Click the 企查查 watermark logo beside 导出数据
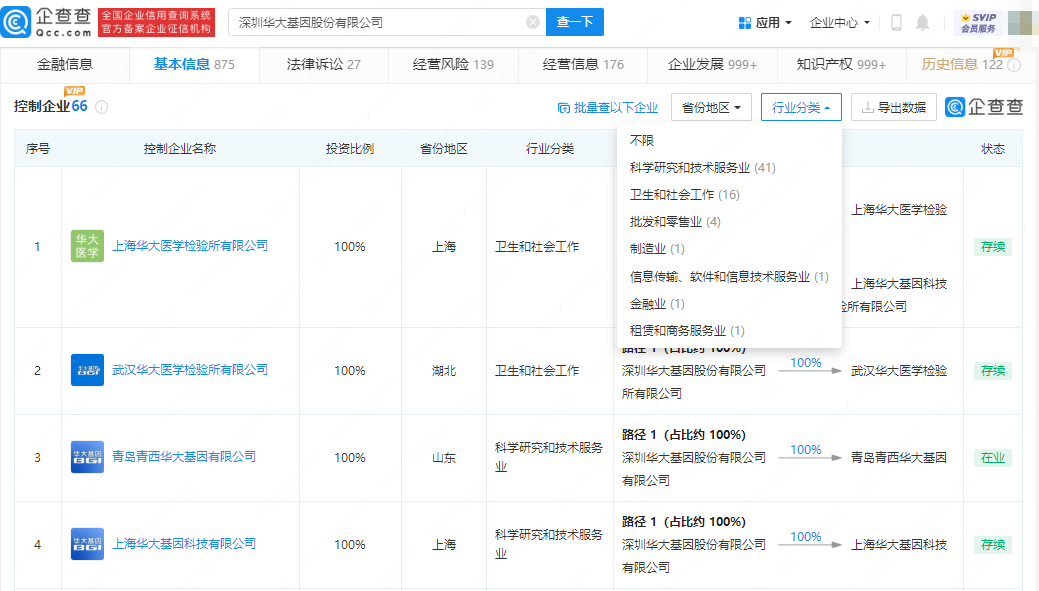This screenshot has width=1039, height=591. pyautogui.click(x=985, y=107)
